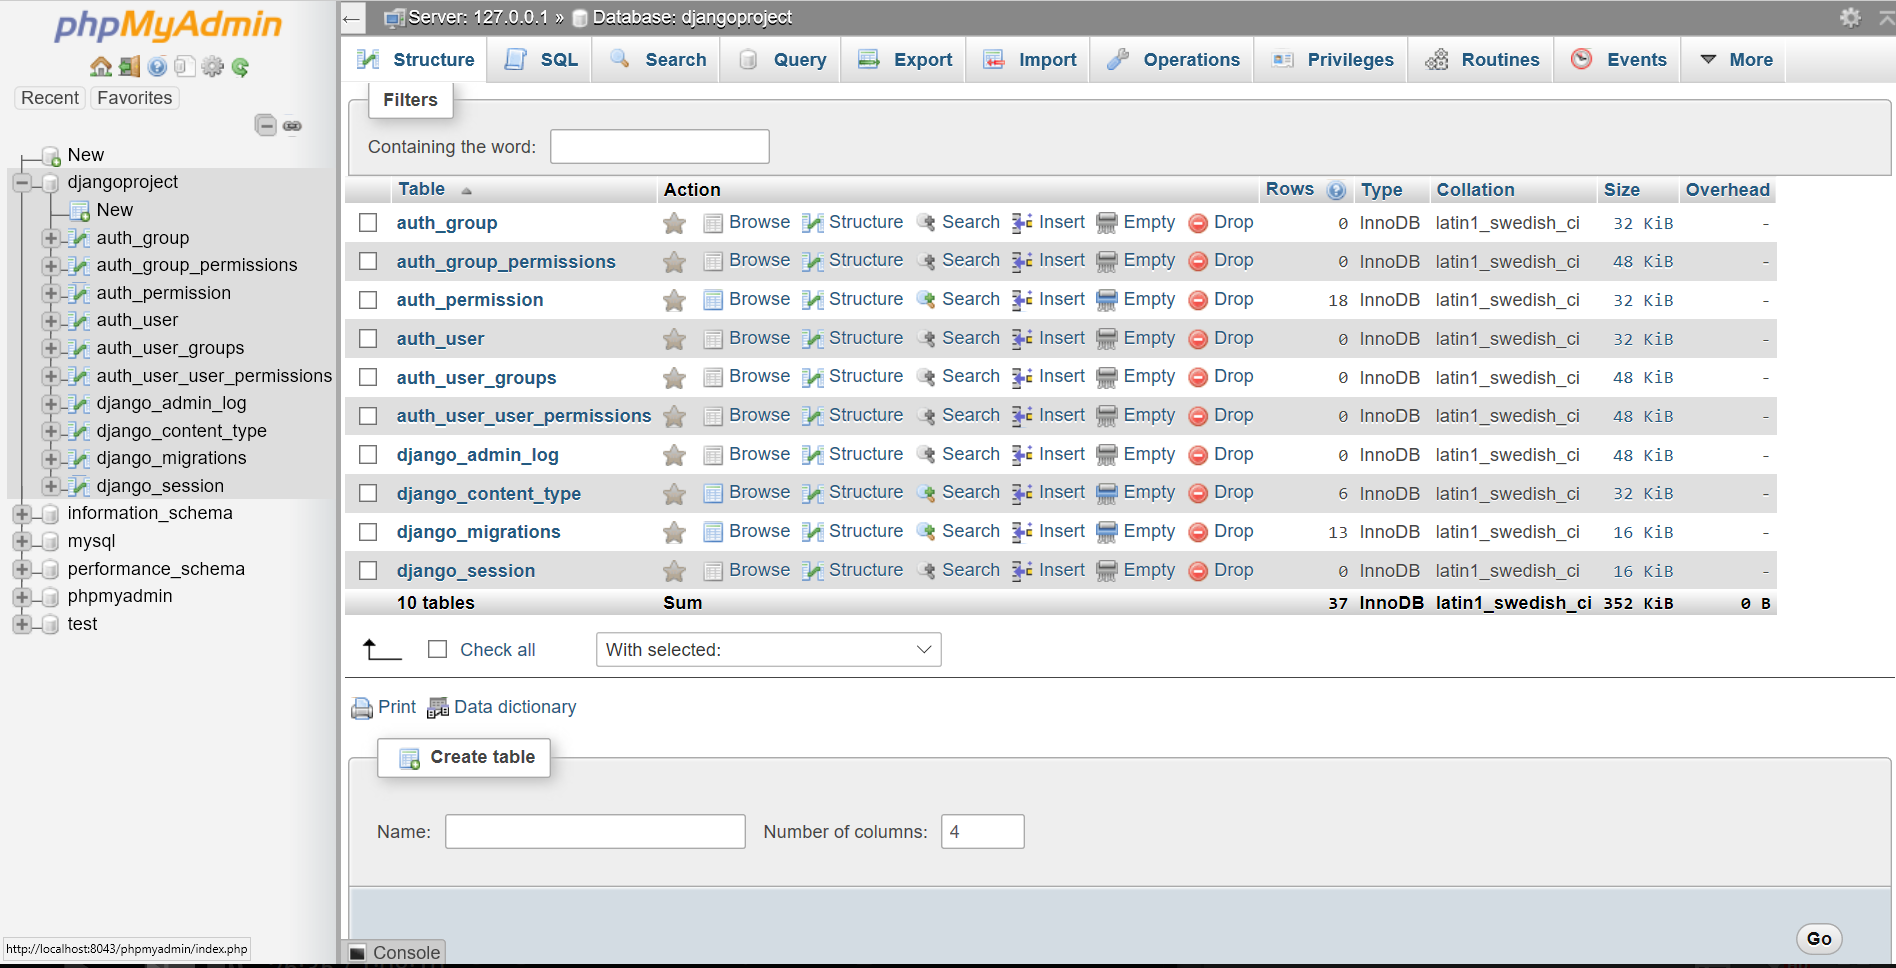Click the Rows column help icon
Viewport: 1896px width, 968px height.
[x=1336, y=190]
